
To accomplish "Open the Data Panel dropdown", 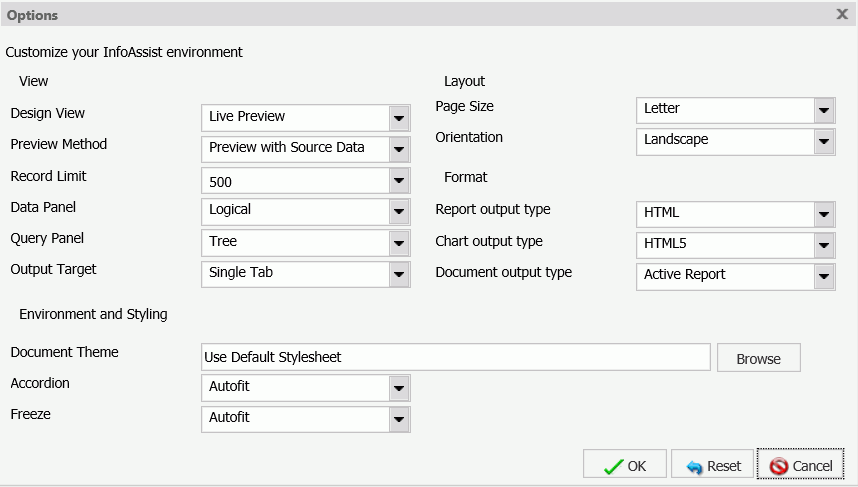I will [305, 212].
